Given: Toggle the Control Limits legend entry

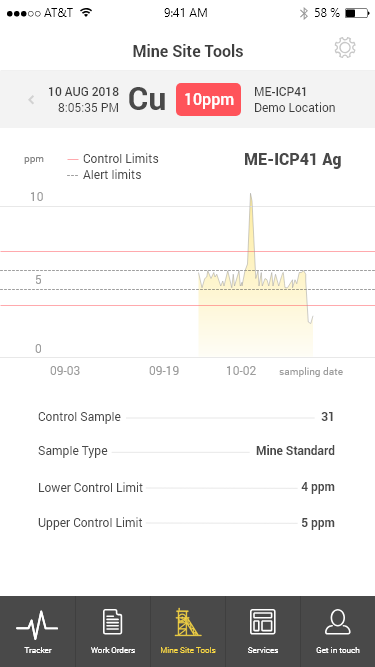Looking at the screenshot, I should [113, 159].
